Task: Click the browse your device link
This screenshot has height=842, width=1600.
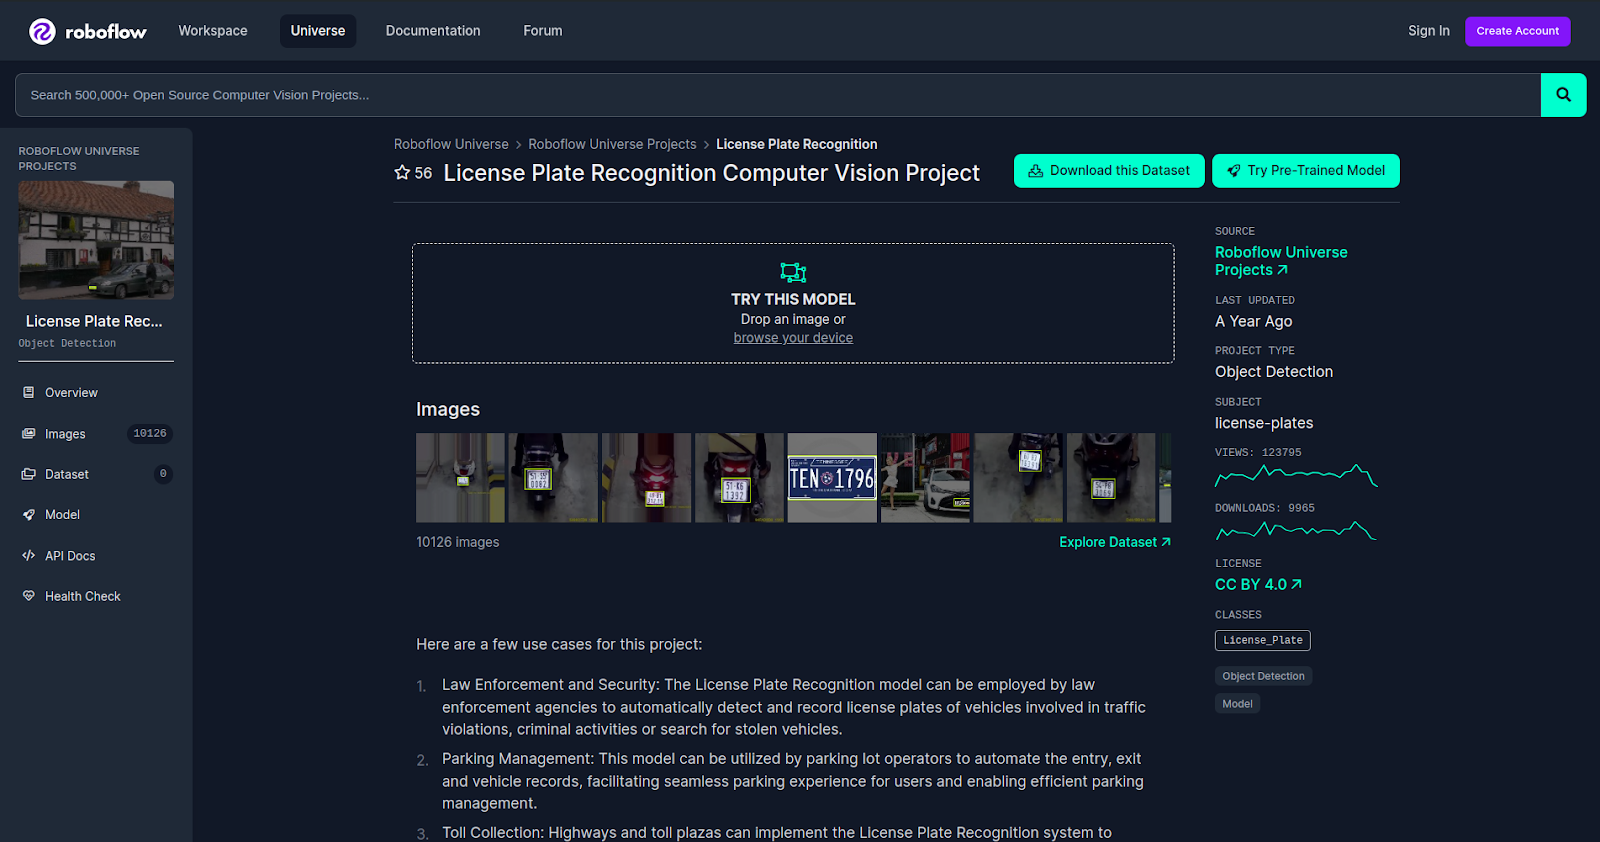Action: pos(793,338)
